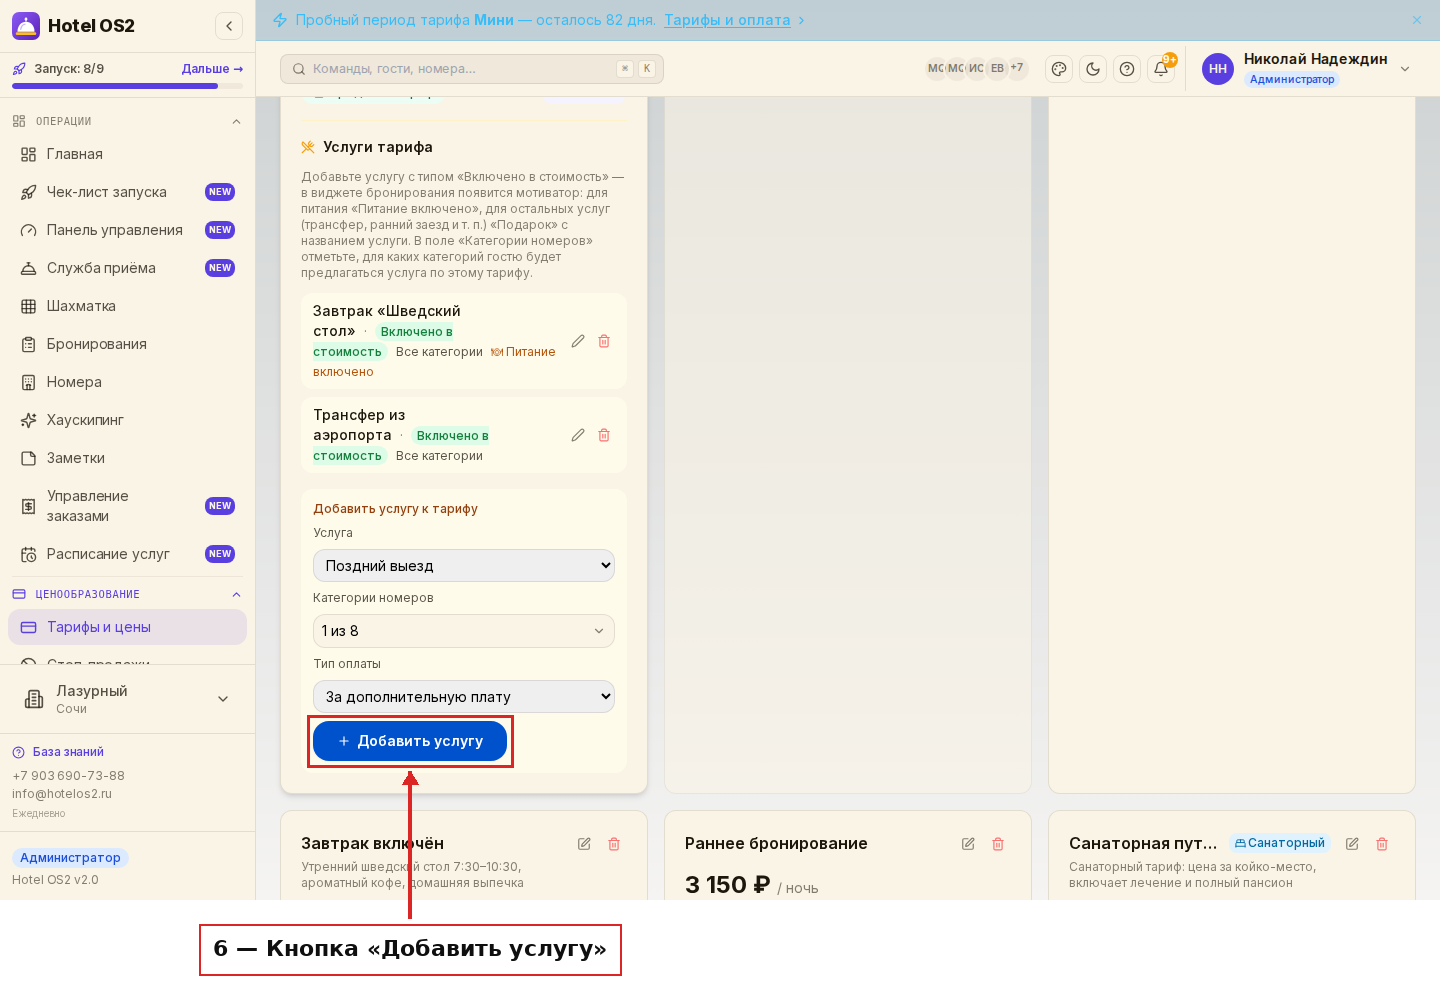
Task: Click the Главная grid icon
Action: point(28,154)
